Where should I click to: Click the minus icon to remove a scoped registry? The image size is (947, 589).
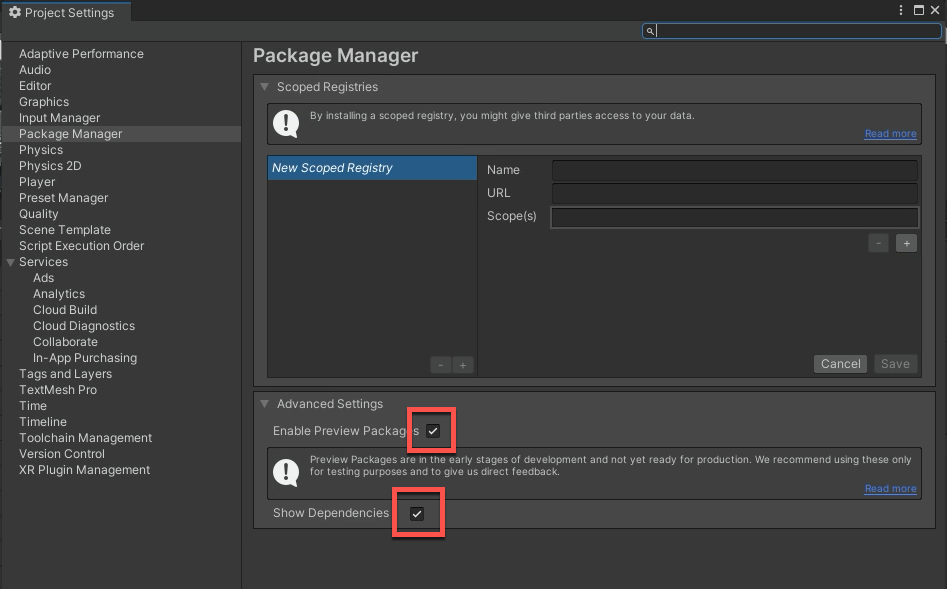click(440, 364)
